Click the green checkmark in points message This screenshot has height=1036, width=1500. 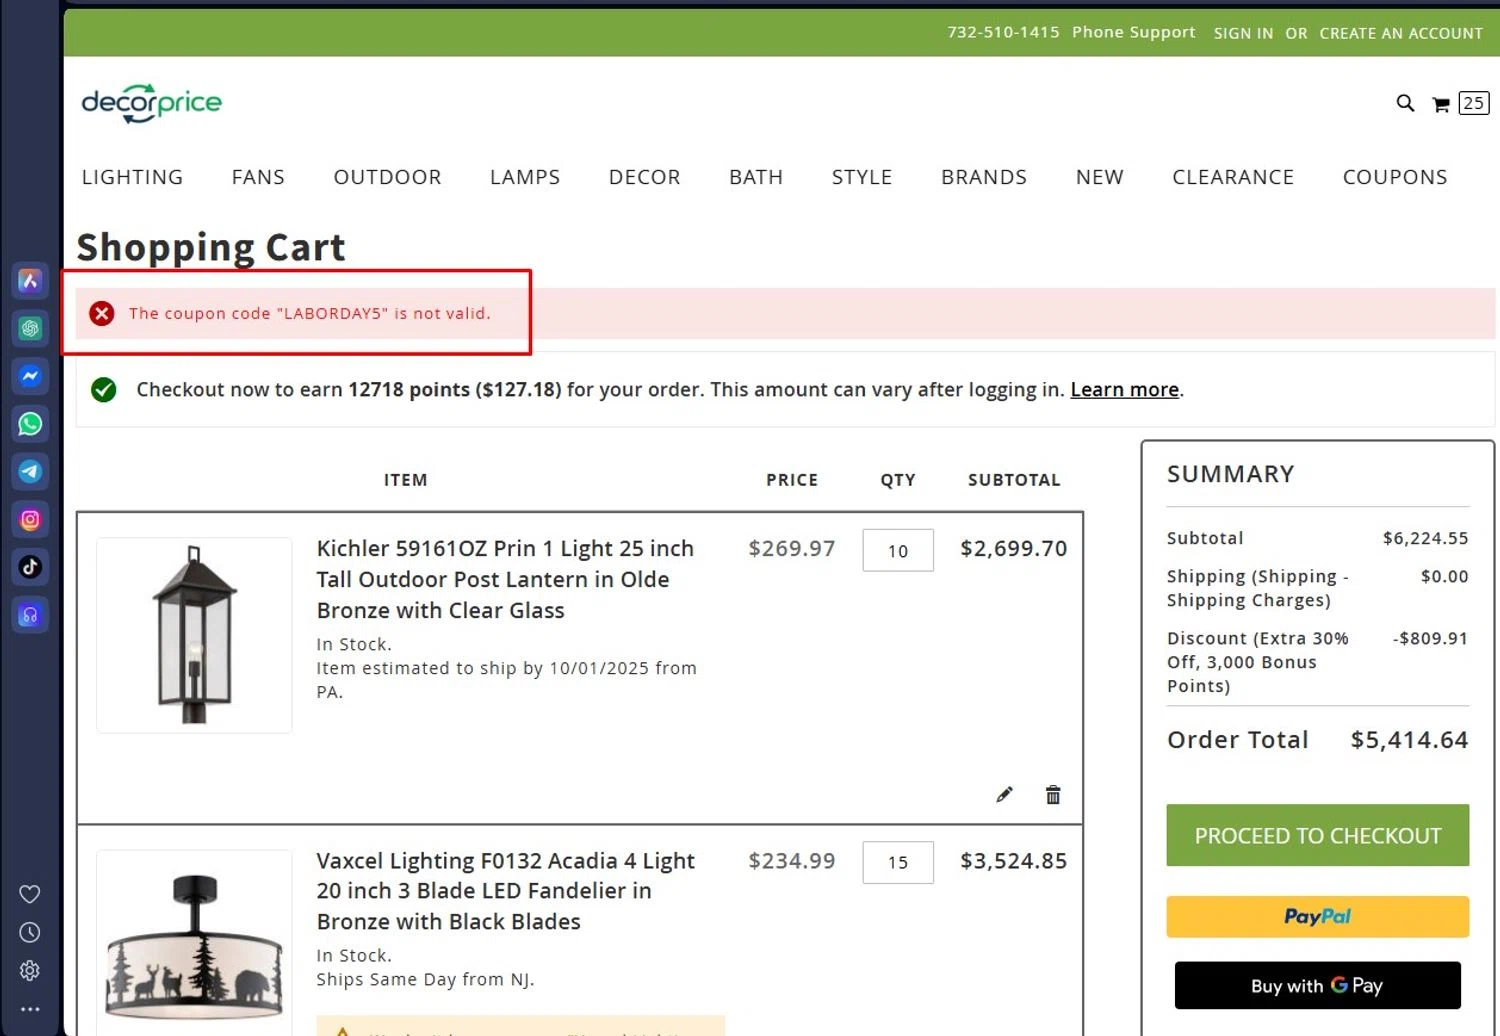104,390
